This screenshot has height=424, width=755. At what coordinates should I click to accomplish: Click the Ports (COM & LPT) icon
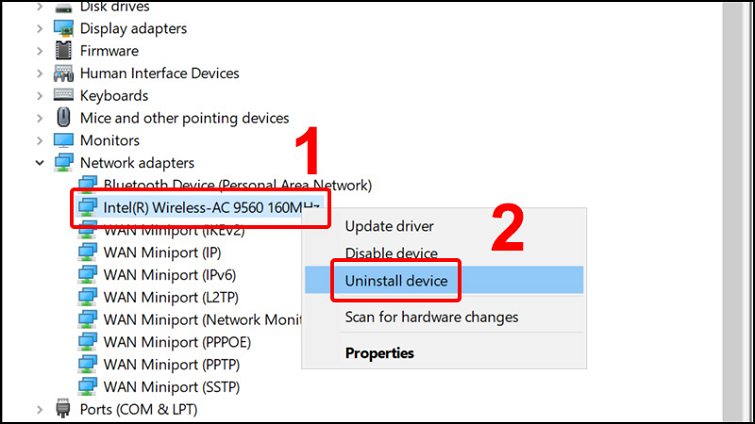pos(63,409)
